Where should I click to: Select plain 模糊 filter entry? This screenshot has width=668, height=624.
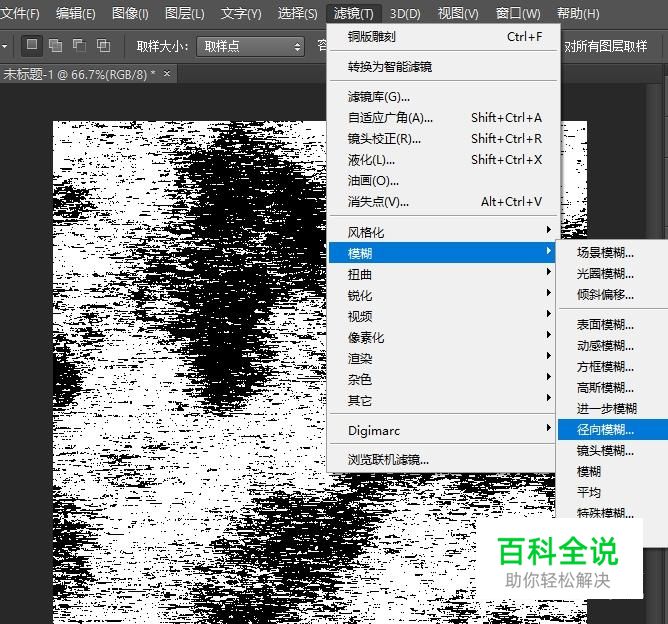[613, 472]
